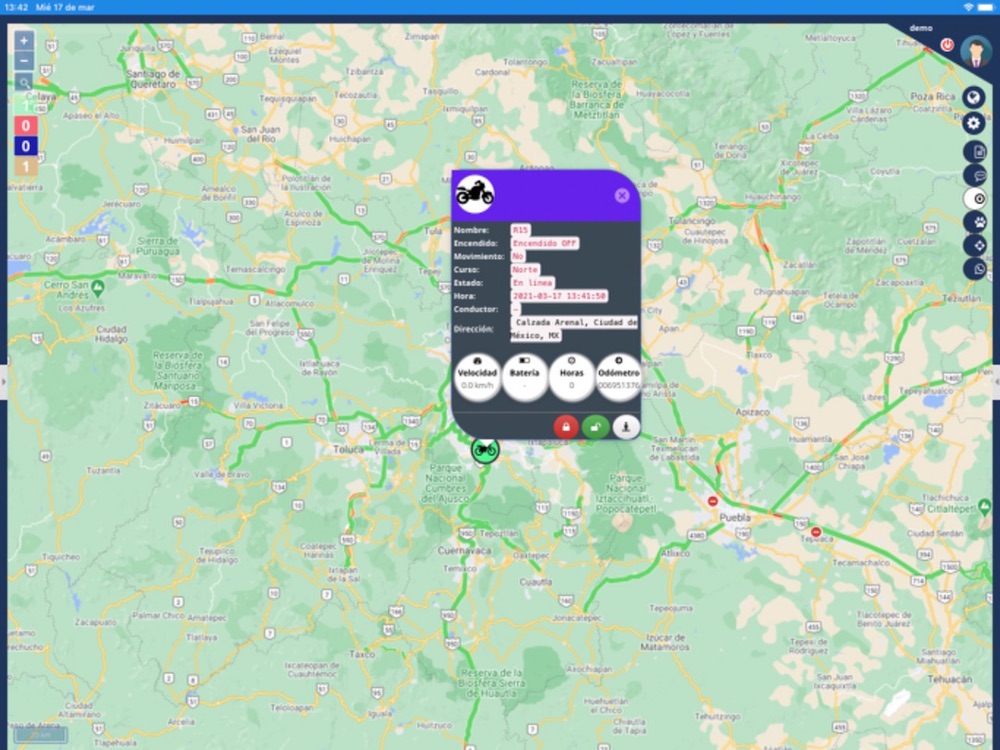Expand the left side panel arrow handle
The width and height of the screenshot is (1000, 750).
pyautogui.click(x=3, y=382)
